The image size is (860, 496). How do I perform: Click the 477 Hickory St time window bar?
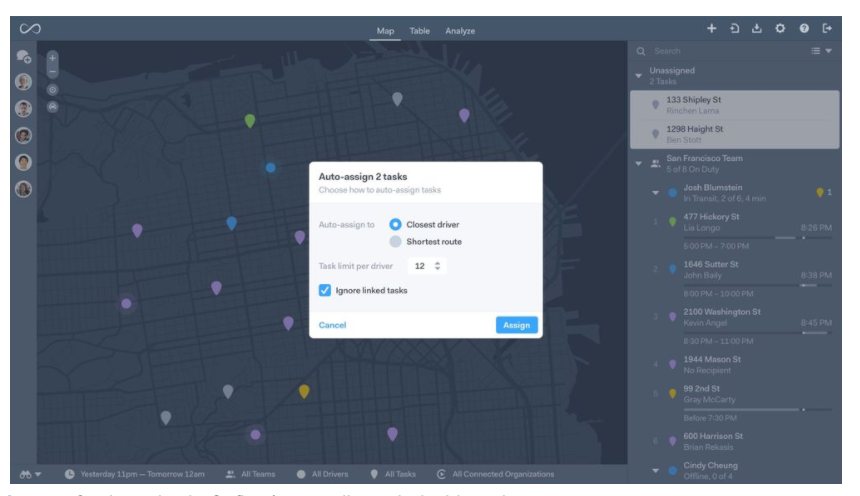pyautogui.click(x=757, y=238)
